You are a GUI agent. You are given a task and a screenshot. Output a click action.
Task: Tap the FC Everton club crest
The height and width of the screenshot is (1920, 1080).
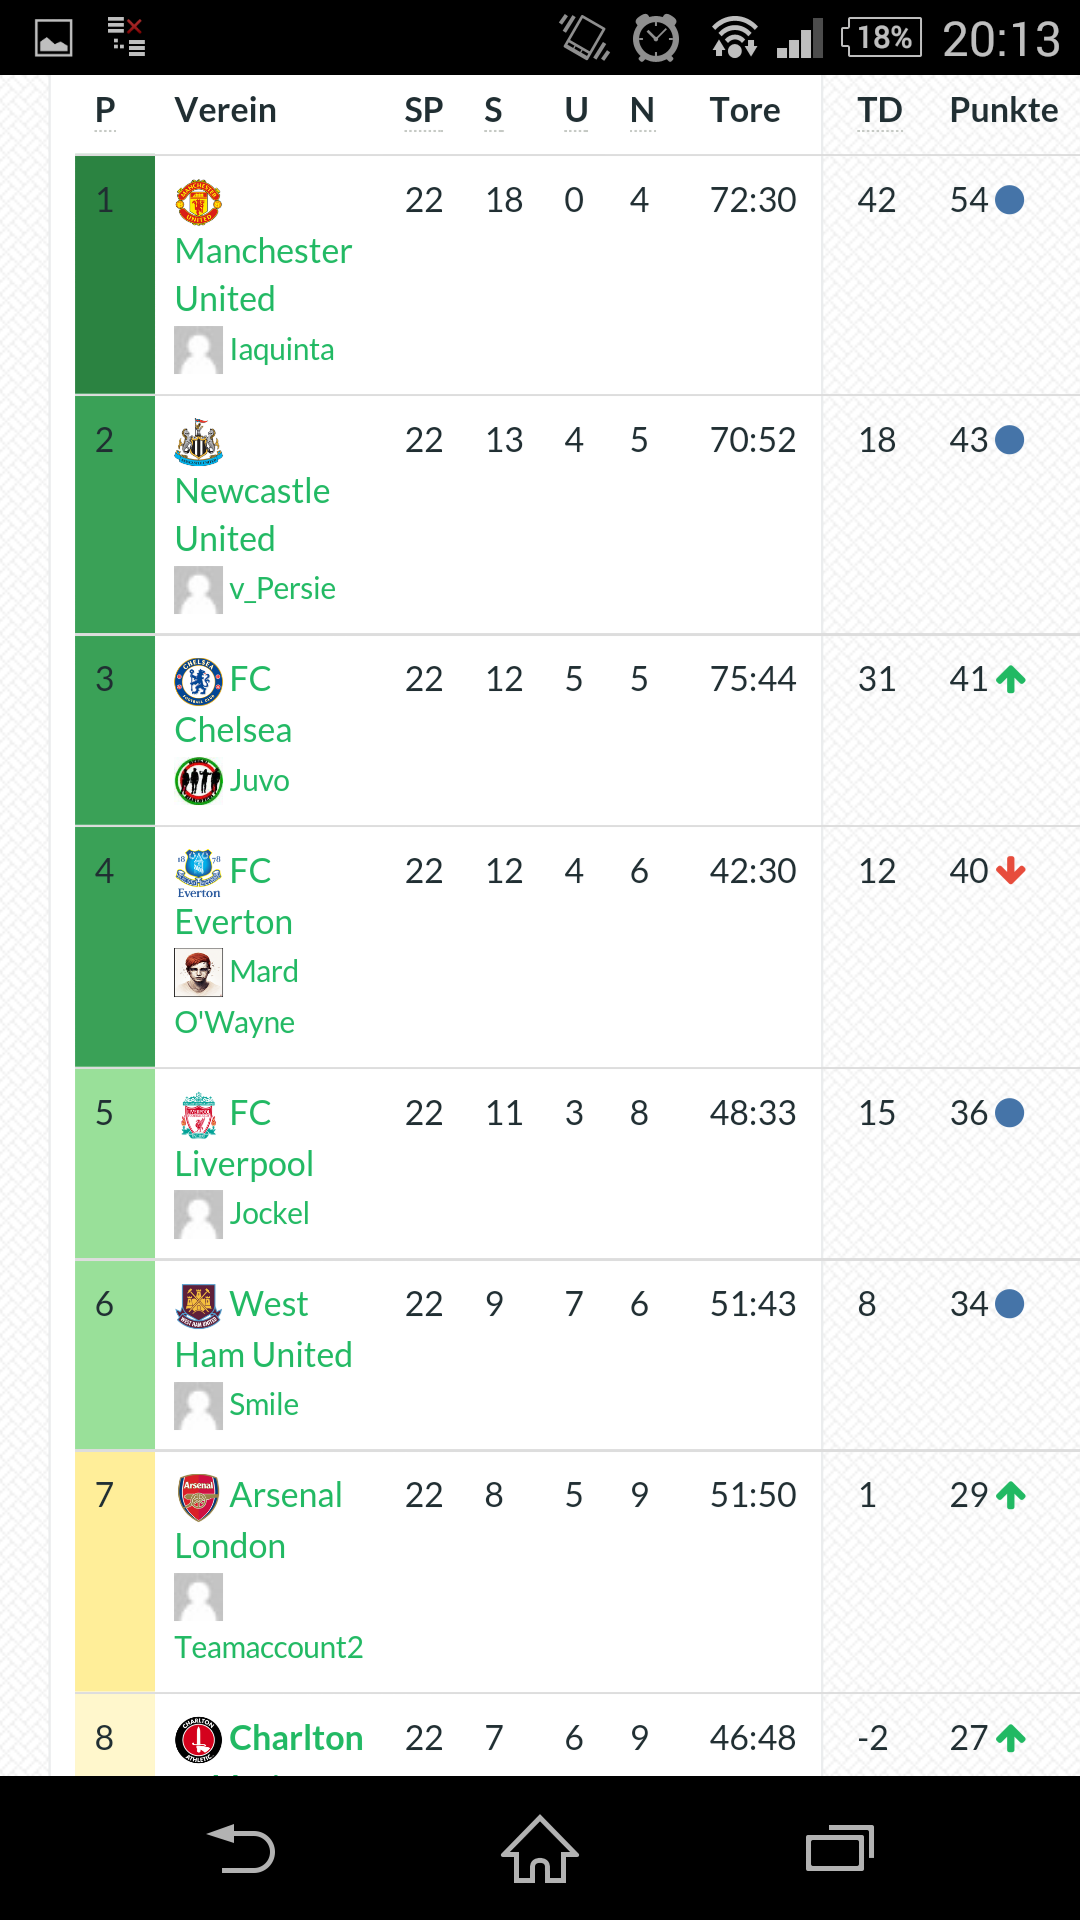198,872
